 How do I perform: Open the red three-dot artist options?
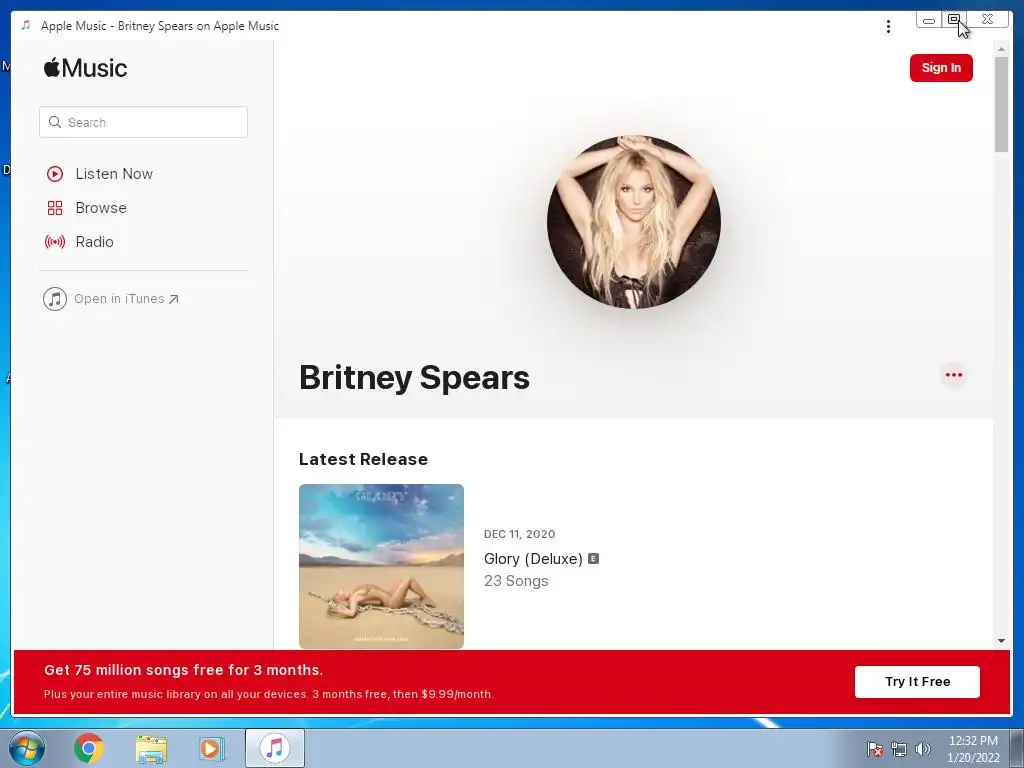pos(953,375)
